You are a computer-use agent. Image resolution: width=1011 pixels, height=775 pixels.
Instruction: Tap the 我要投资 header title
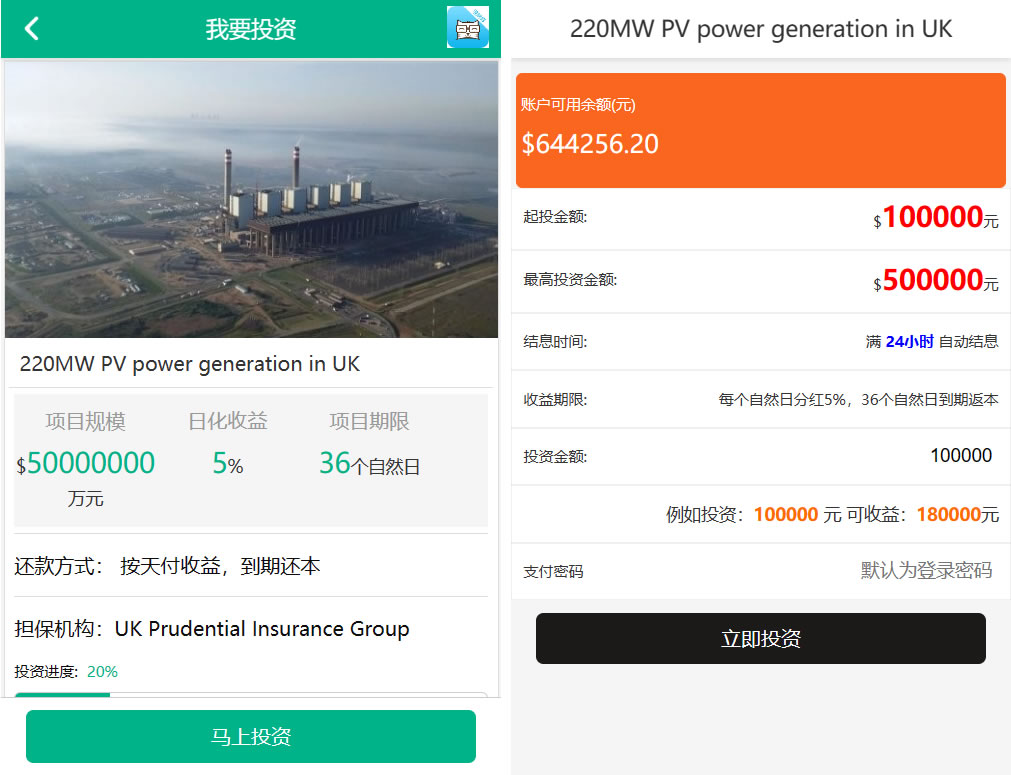coord(250,28)
